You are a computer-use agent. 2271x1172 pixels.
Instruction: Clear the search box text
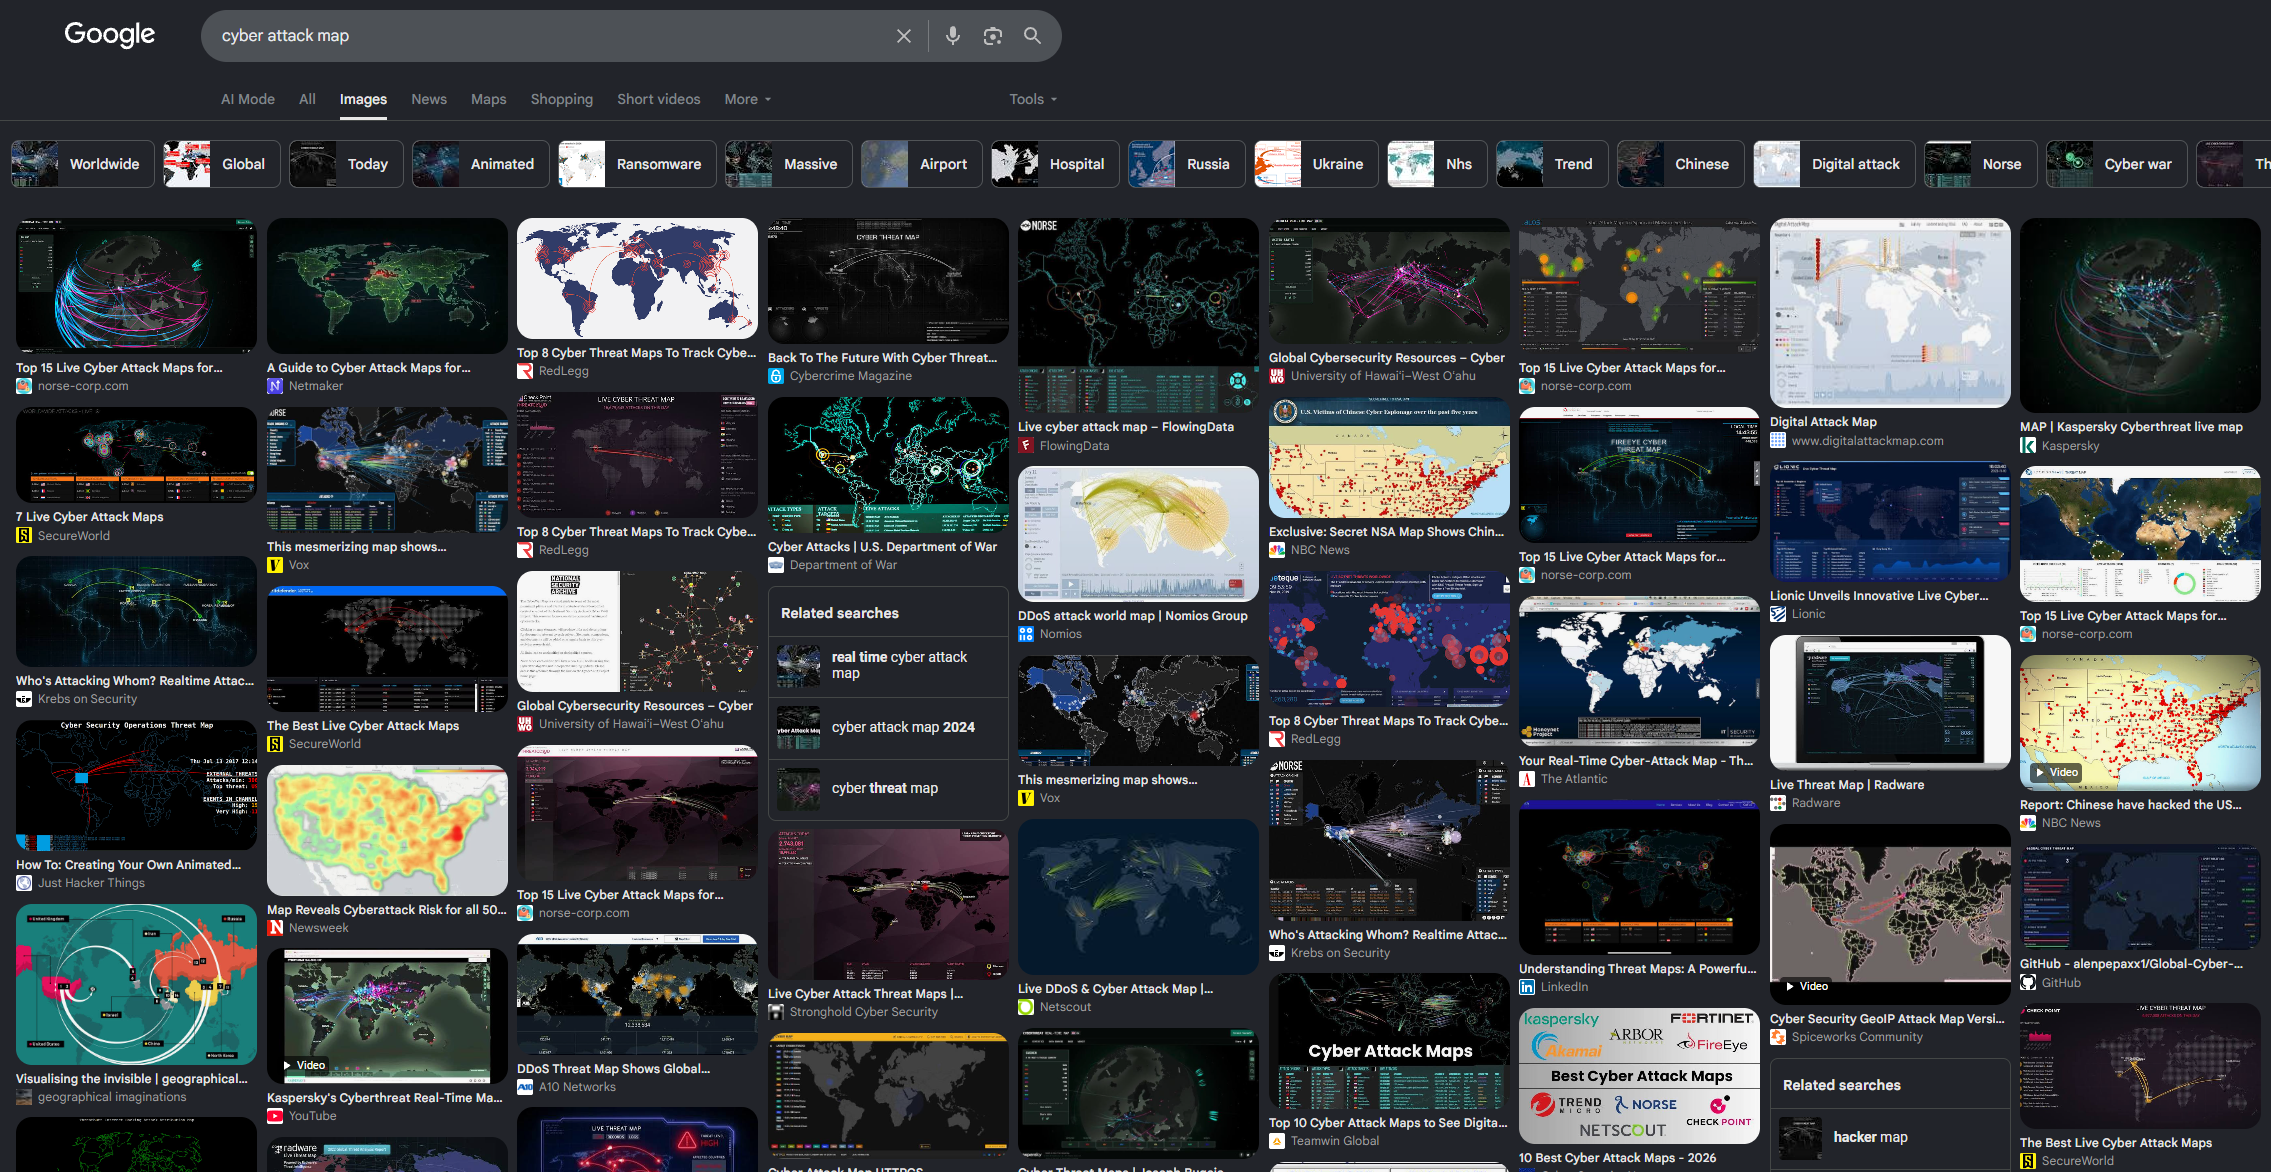[904, 36]
